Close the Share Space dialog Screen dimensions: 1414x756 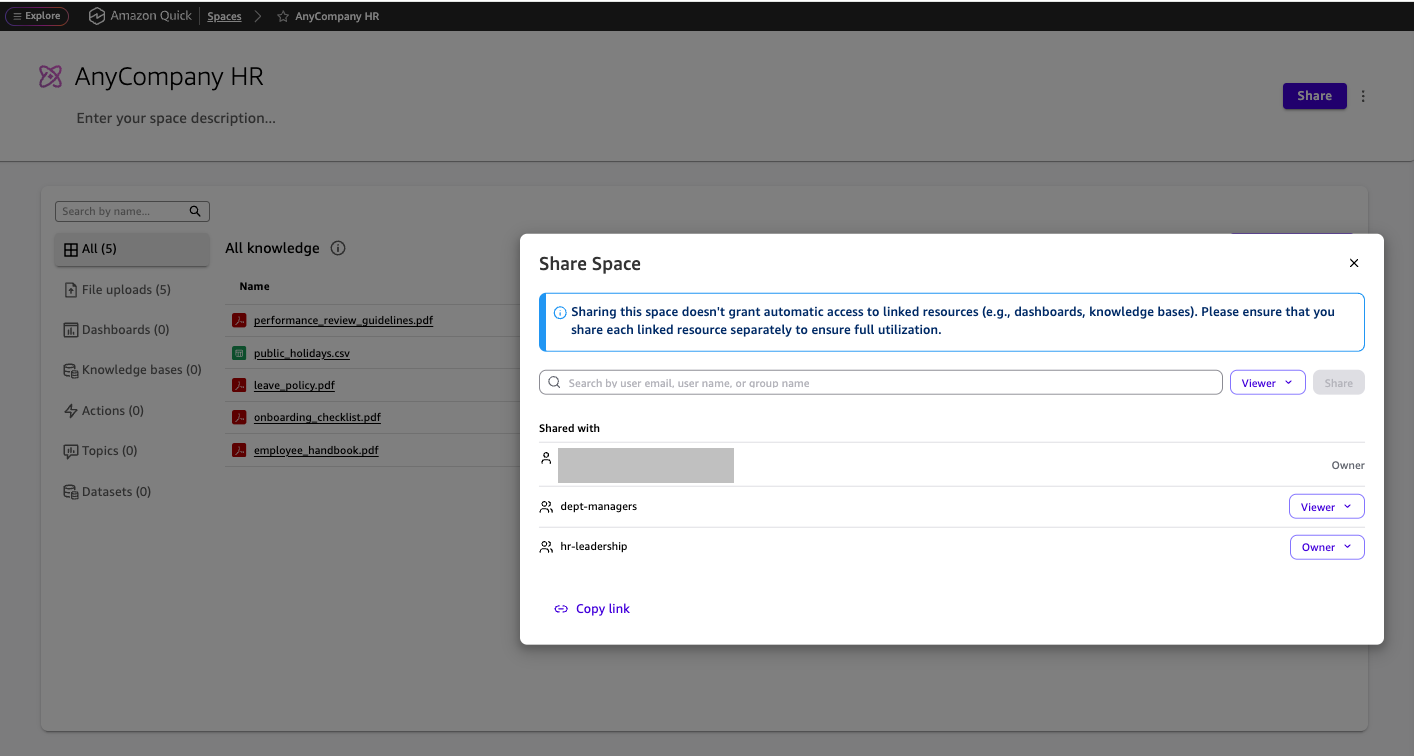(1354, 263)
